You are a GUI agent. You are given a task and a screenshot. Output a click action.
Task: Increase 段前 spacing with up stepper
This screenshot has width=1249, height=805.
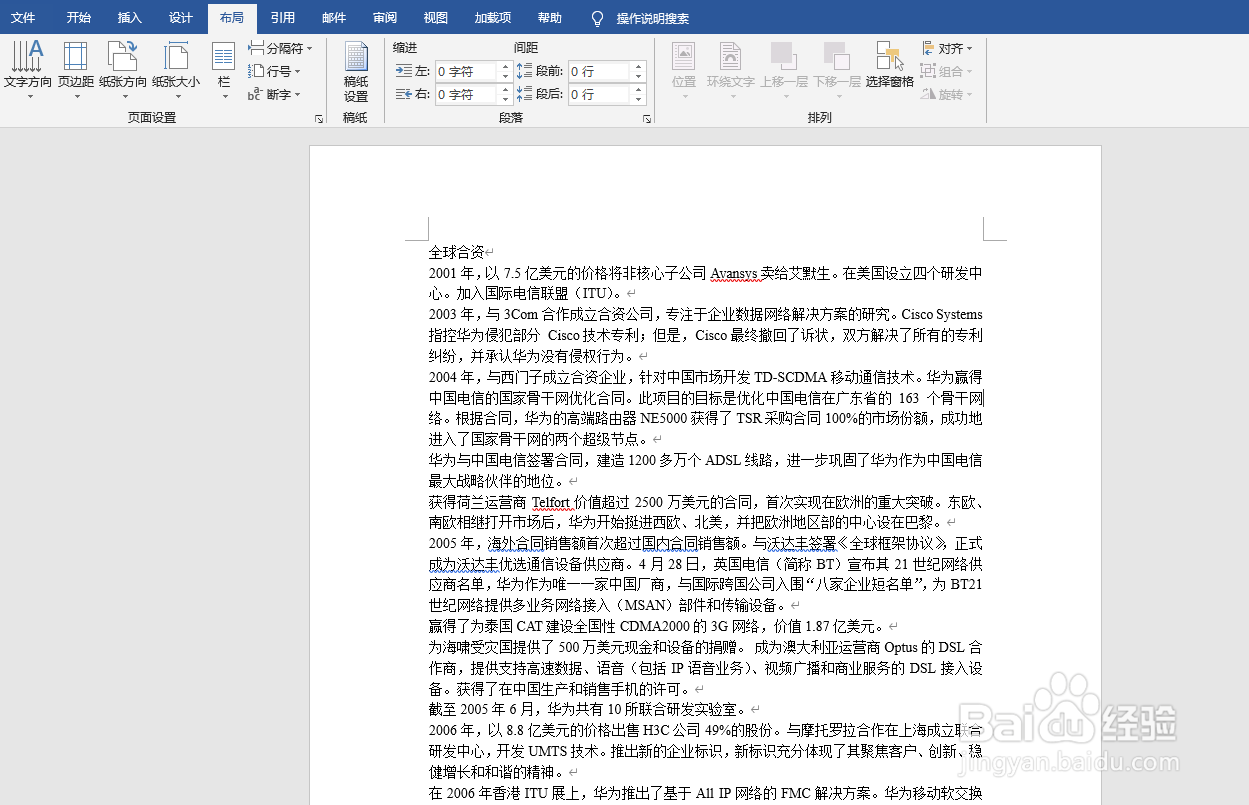point(638,67)
